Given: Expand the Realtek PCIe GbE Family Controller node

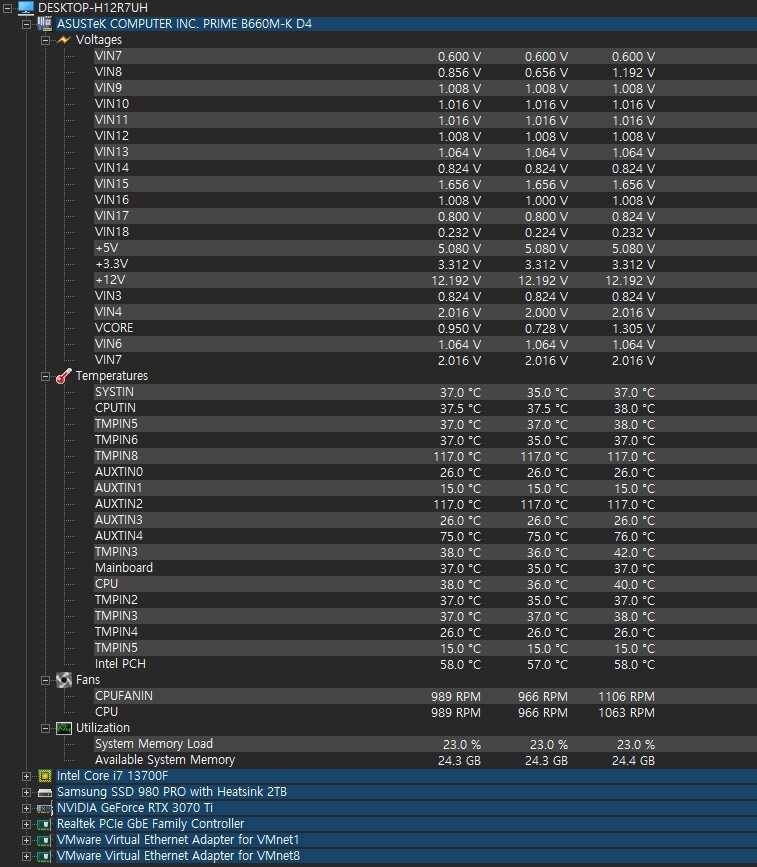Looking at the screenshot, I should (26, 825).
